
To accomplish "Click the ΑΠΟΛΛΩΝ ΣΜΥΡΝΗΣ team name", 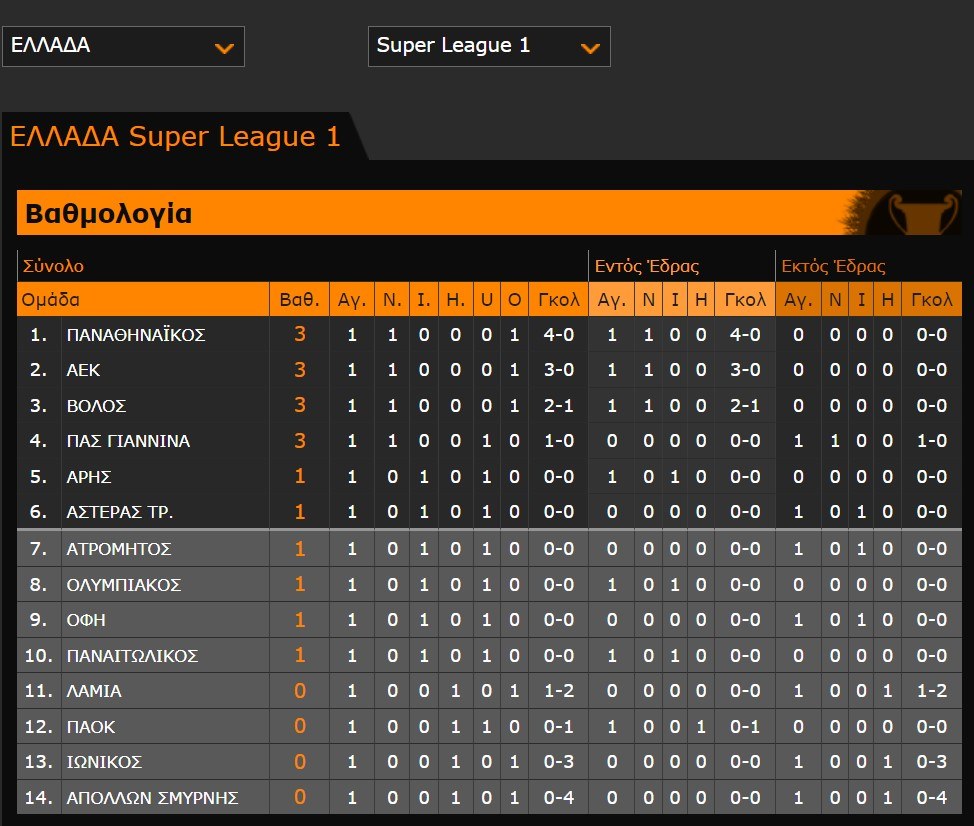I will (152, 798).
